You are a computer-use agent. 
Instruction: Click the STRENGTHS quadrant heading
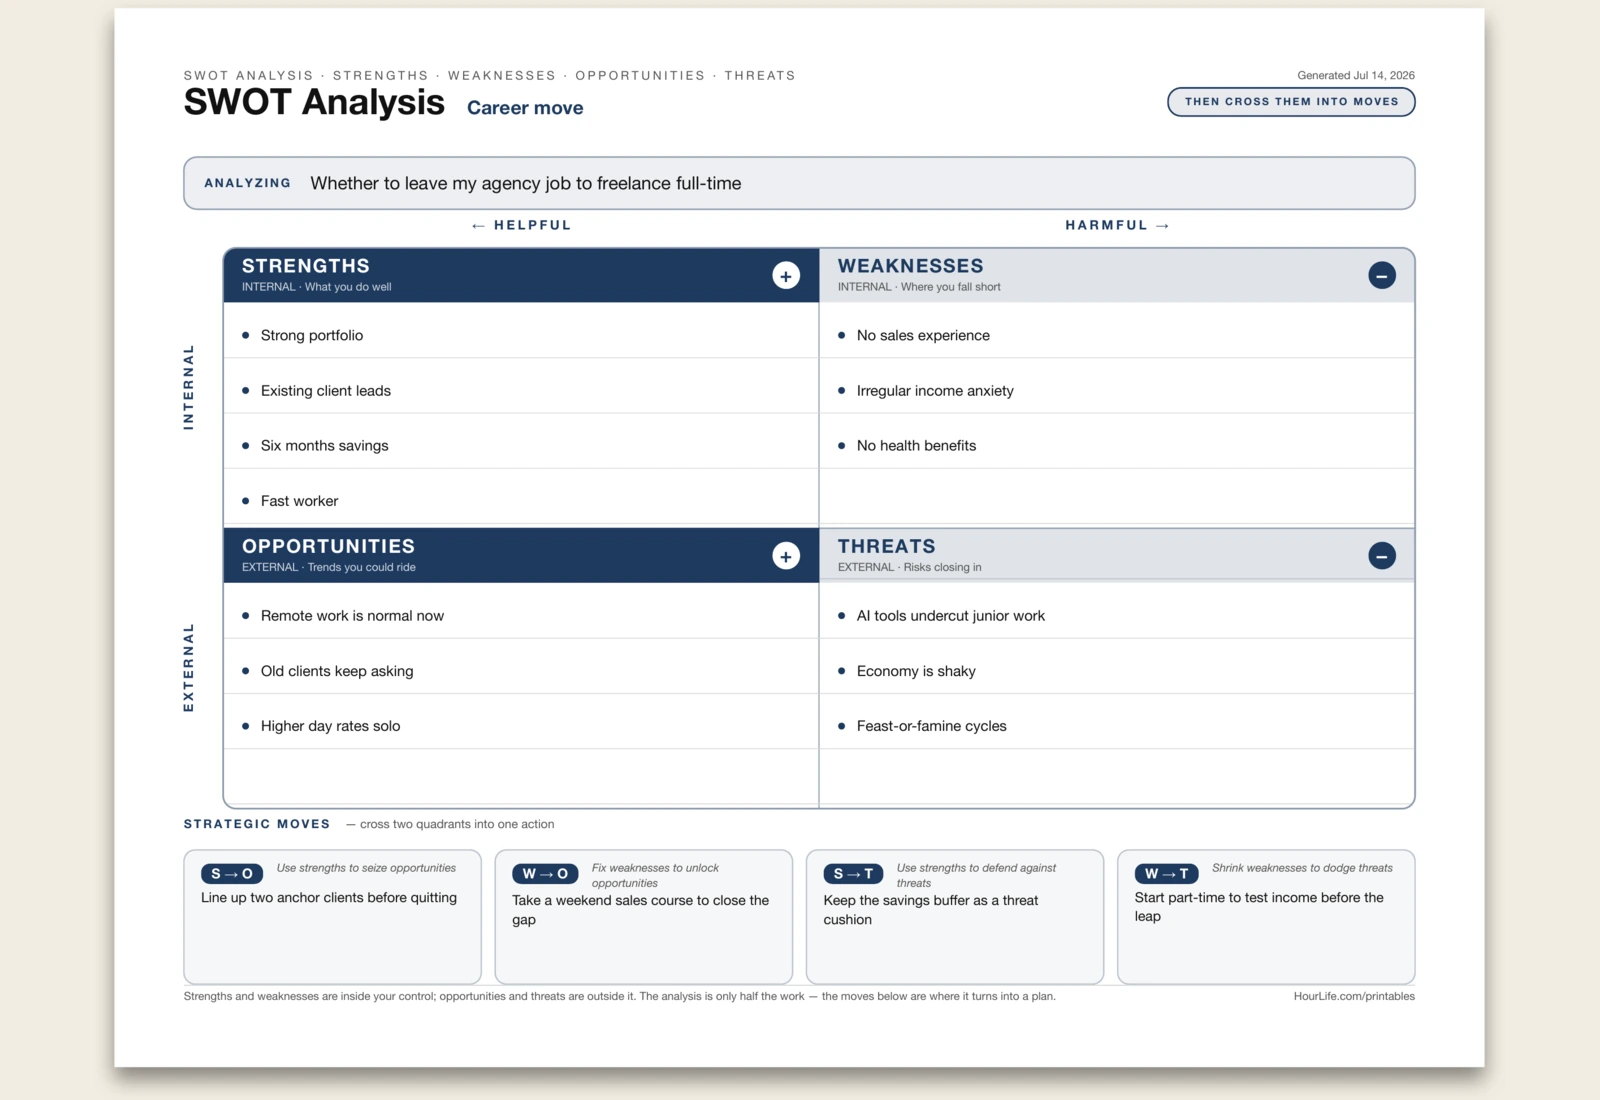pos(306,266)
